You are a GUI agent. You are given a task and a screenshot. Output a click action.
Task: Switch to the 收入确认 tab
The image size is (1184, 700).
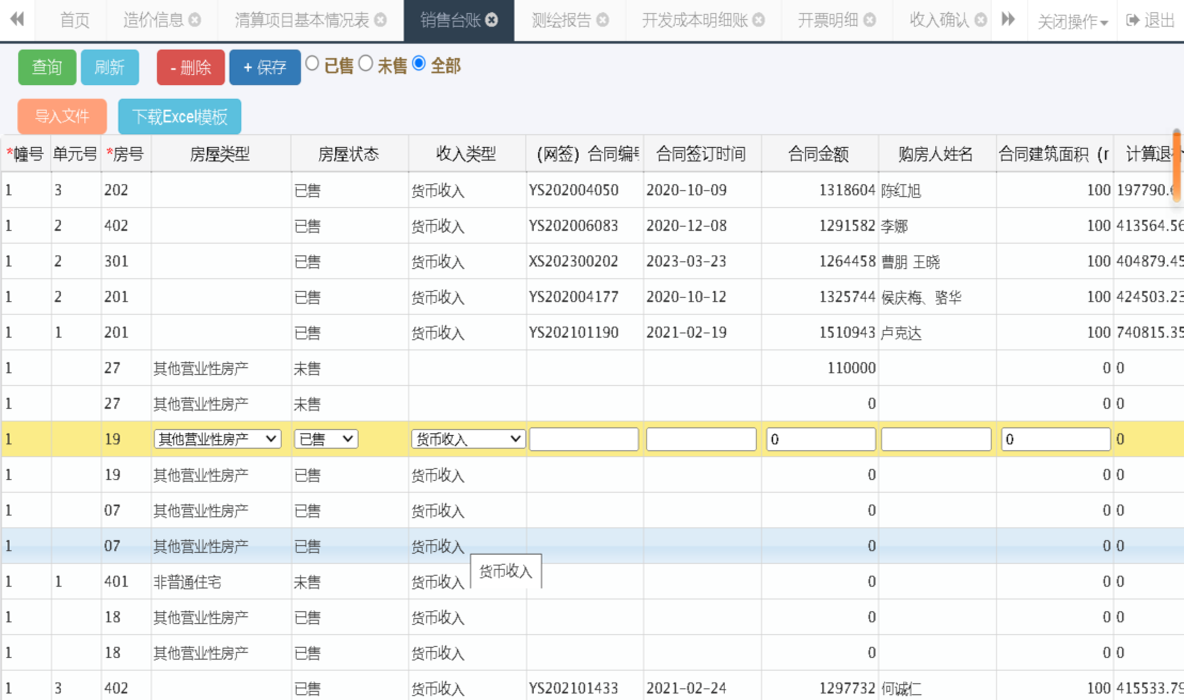[939, 20]
